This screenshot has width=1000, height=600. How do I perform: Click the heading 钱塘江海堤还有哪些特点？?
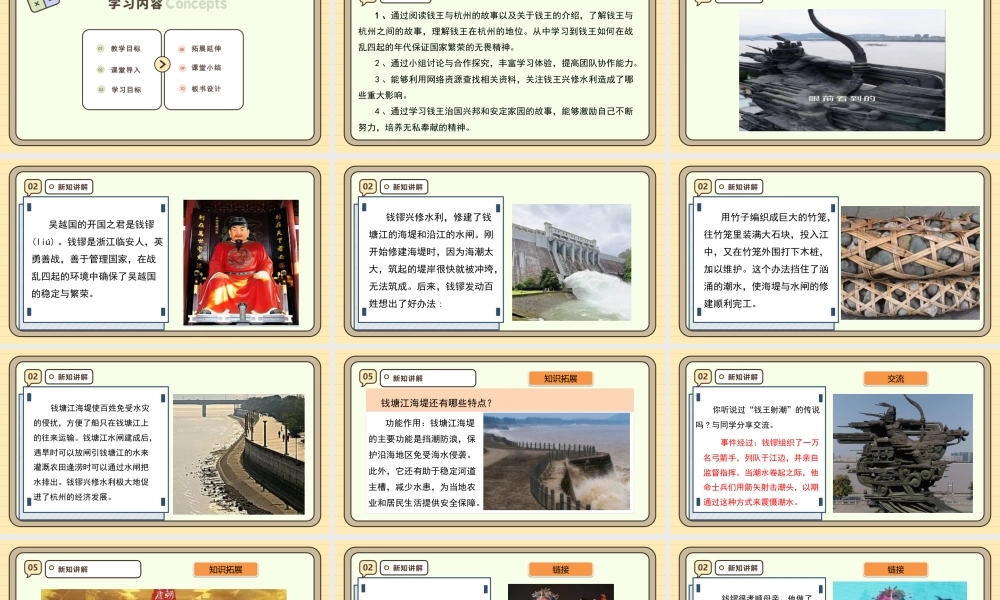437,403
